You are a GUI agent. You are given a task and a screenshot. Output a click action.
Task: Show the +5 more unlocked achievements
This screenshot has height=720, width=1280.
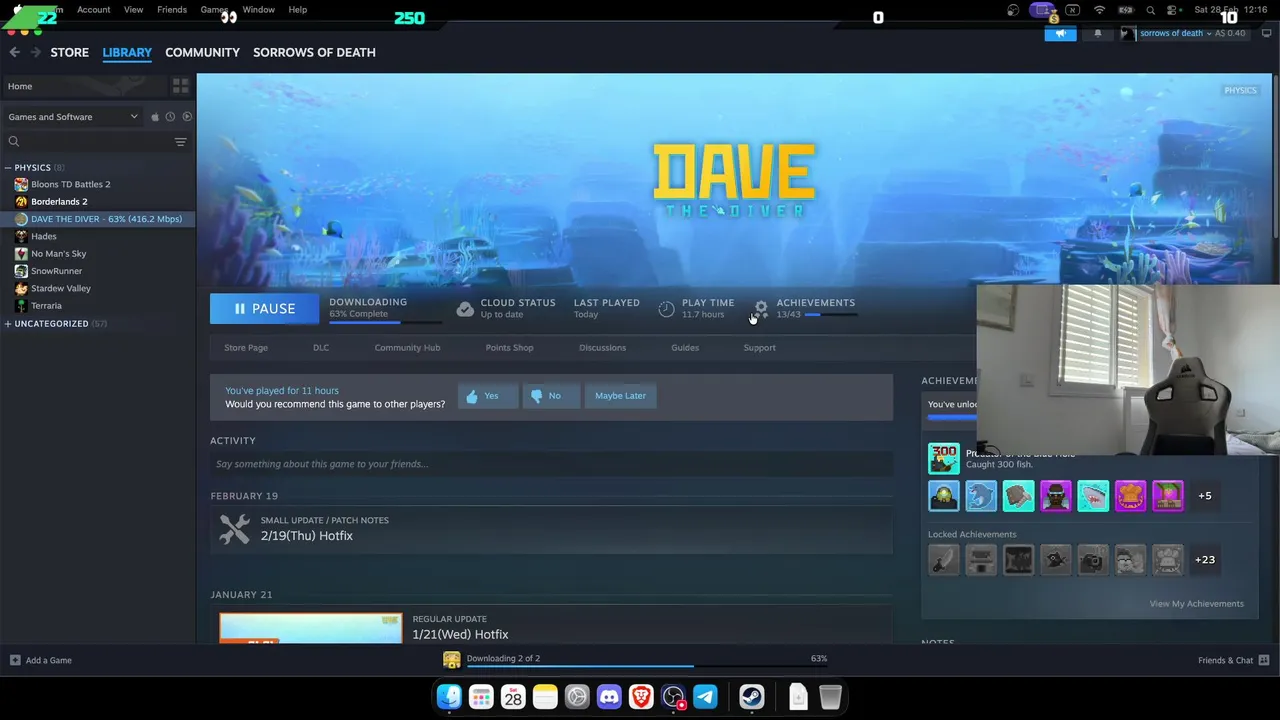point(1205,496)
